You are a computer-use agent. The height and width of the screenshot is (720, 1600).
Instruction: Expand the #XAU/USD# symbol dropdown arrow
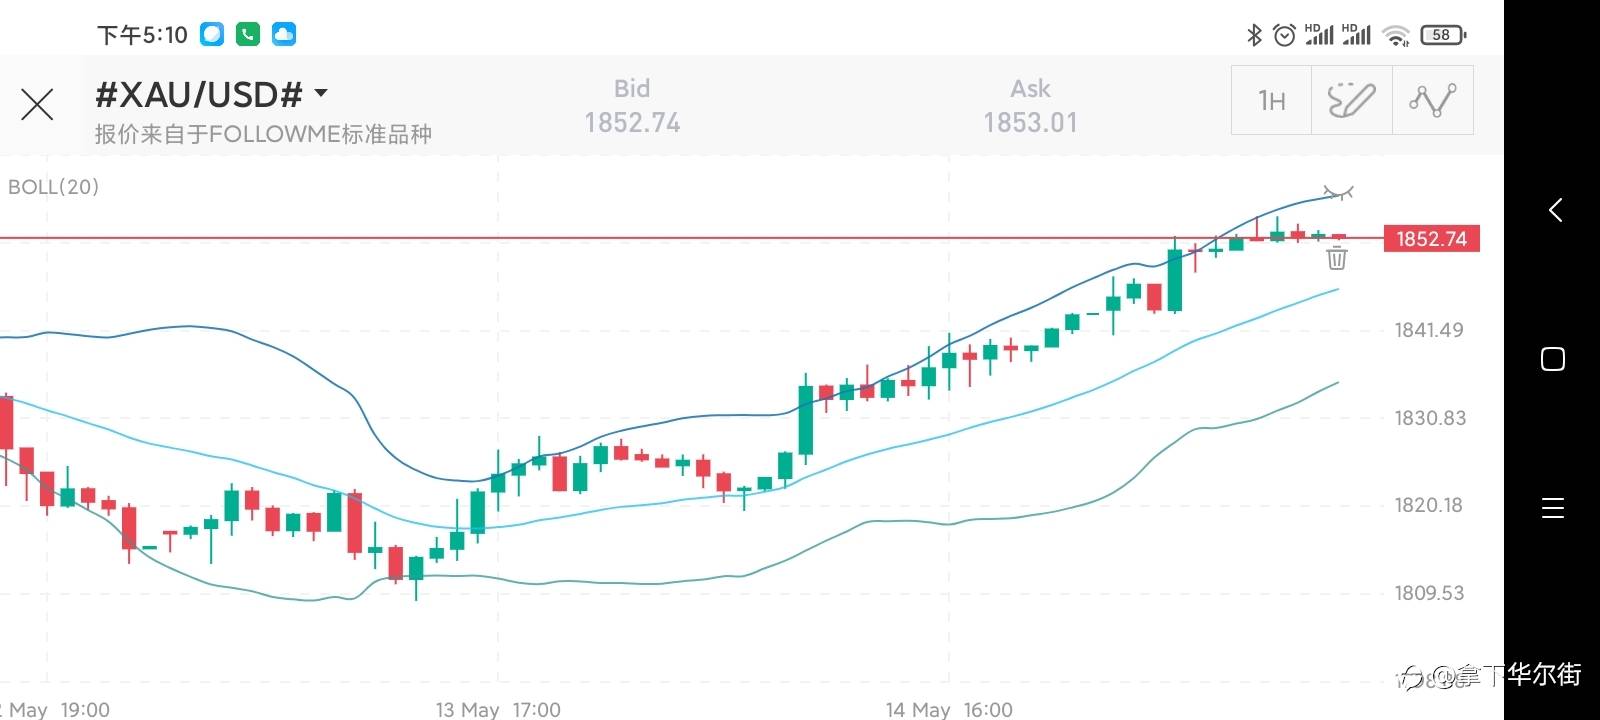click(321, 93)
